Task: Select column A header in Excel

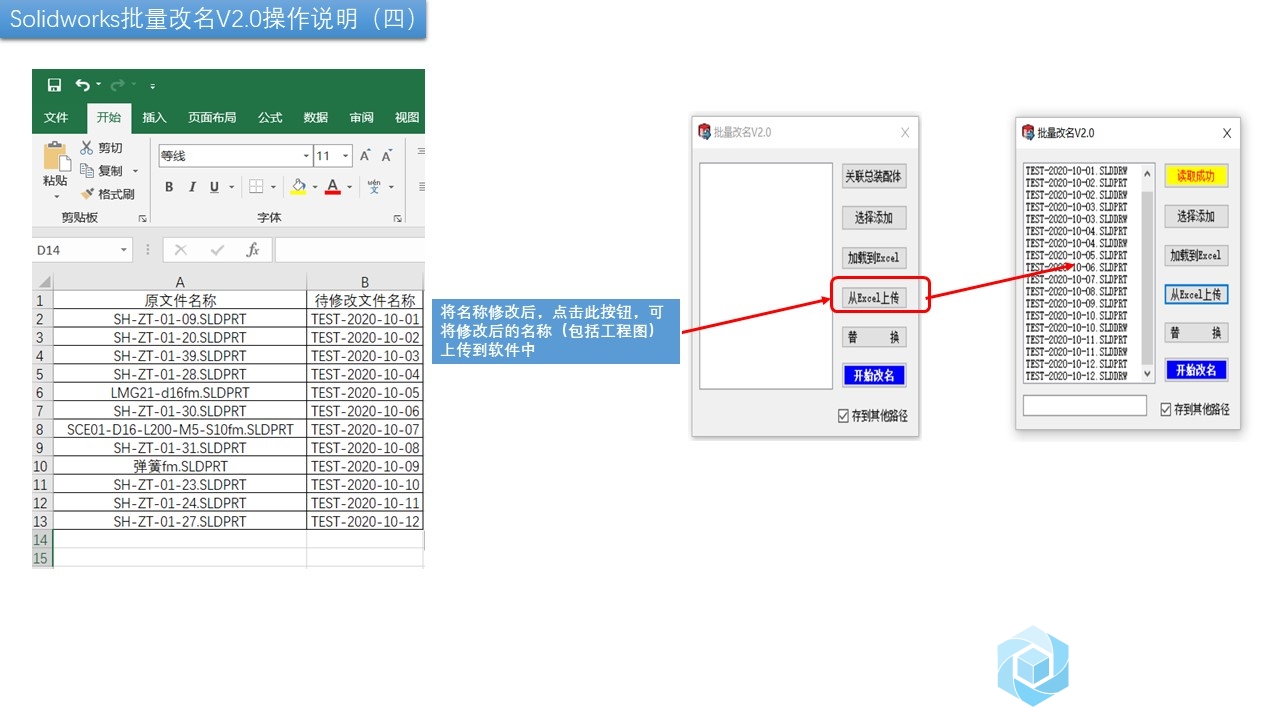Action: pos(180,282)
